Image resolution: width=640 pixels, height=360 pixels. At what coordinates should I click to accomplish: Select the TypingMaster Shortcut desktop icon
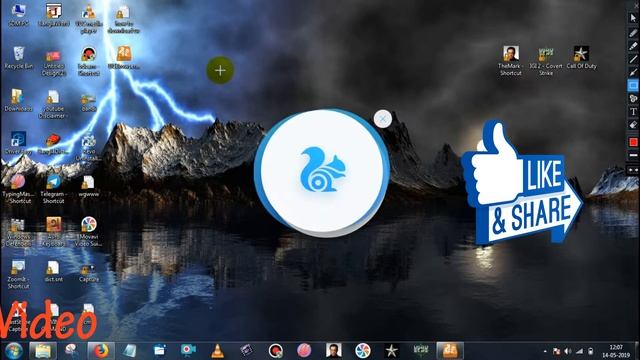(x=18, y=189)
